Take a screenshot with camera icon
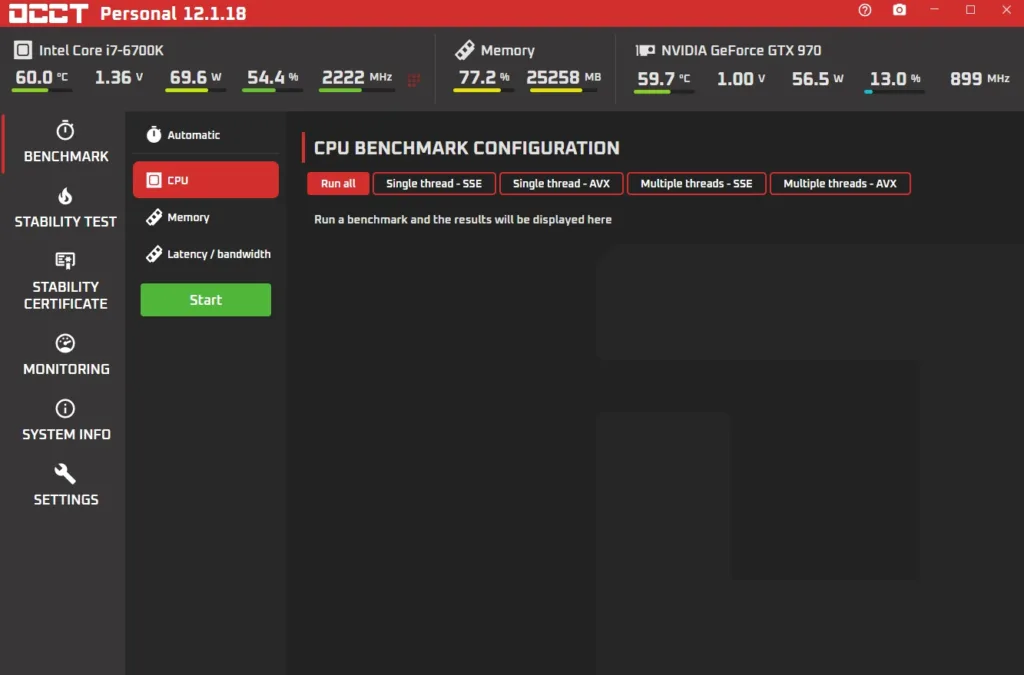 [x=899, y=10]
